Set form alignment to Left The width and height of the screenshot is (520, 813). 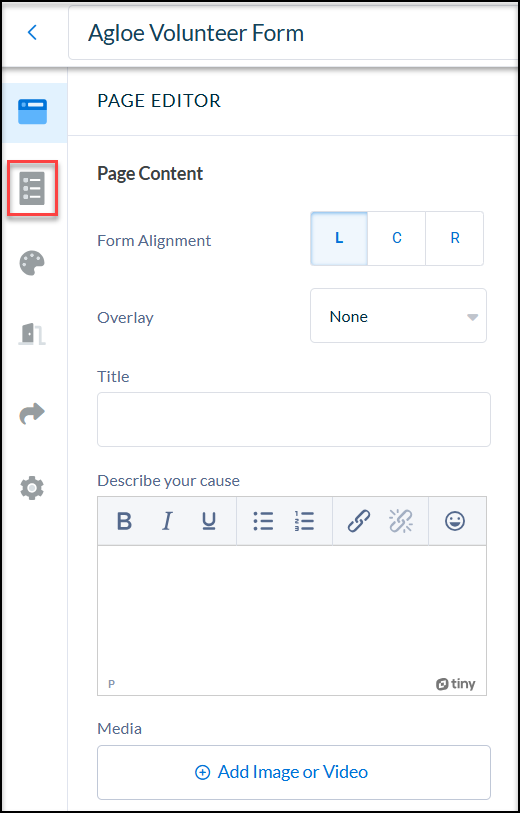[339, 239]
